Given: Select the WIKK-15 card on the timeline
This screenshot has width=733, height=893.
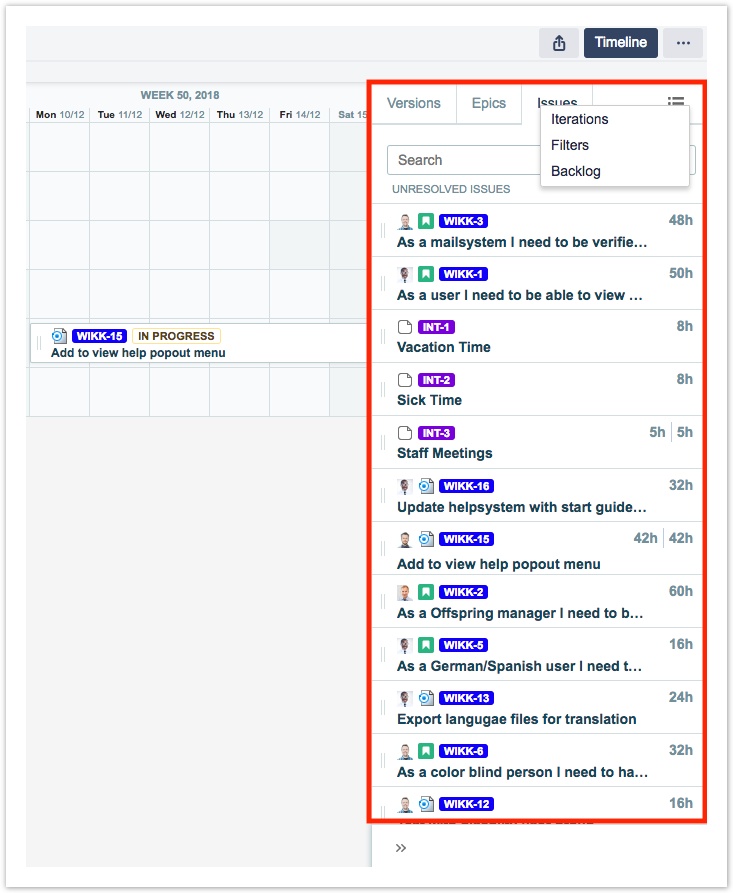Looking at the screenshot, I should (200, 343).
